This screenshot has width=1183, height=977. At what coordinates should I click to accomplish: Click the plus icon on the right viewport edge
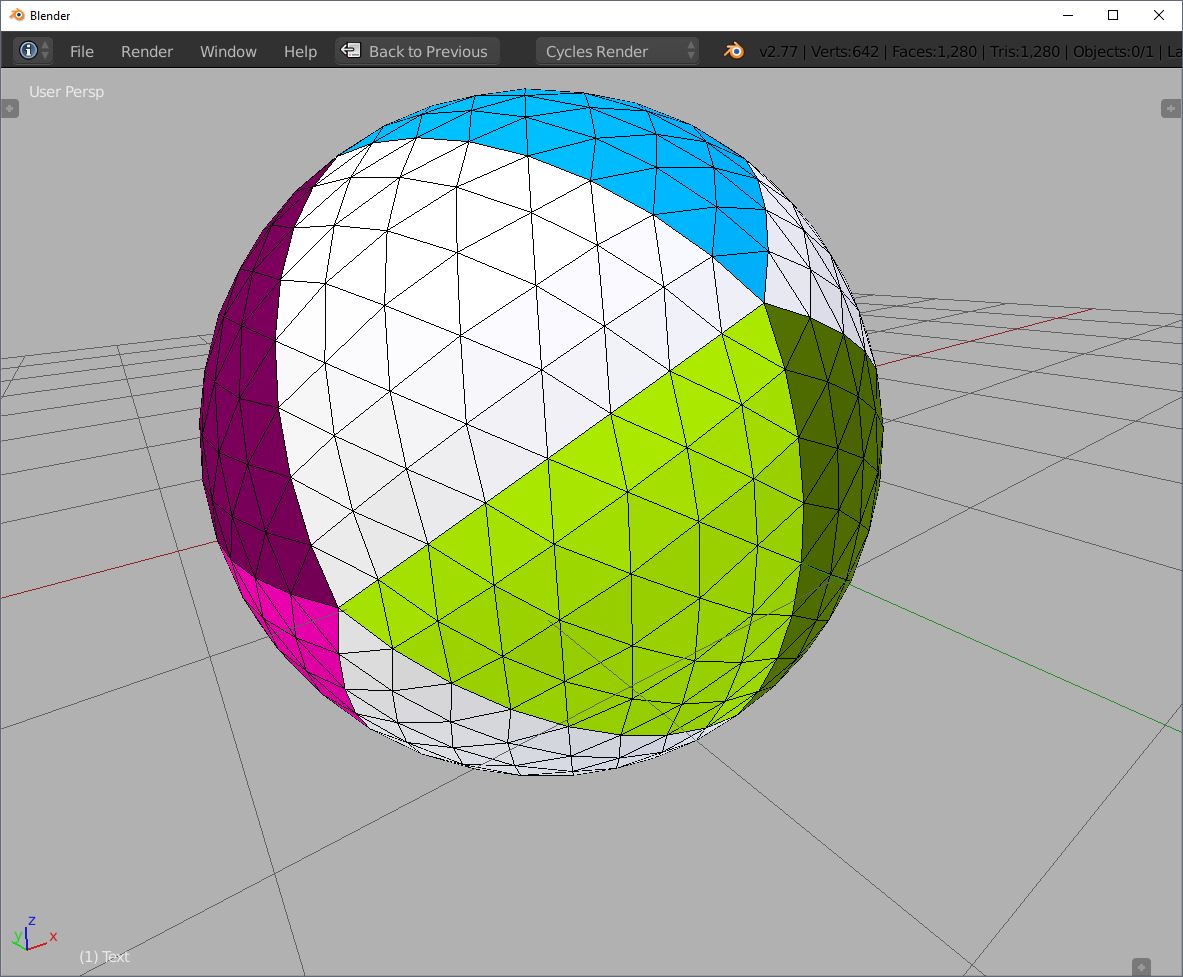point(1170,108)
